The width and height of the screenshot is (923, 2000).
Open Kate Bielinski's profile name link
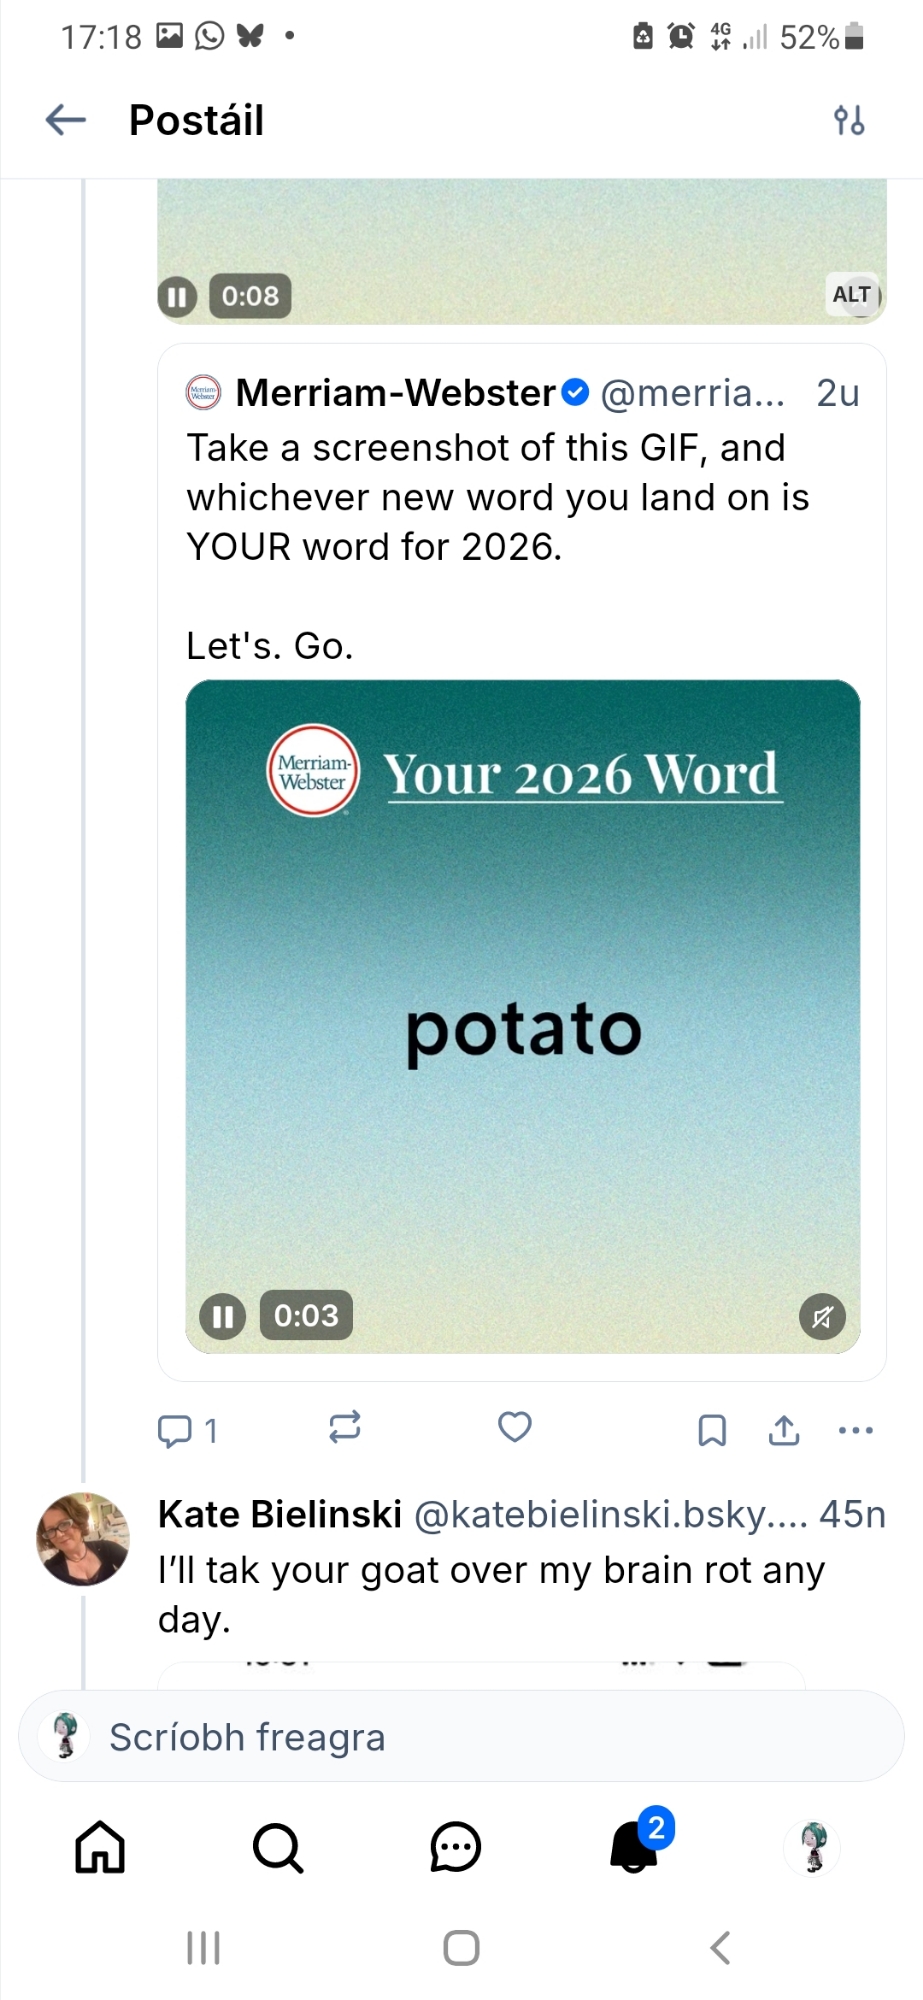[280, 1515]
